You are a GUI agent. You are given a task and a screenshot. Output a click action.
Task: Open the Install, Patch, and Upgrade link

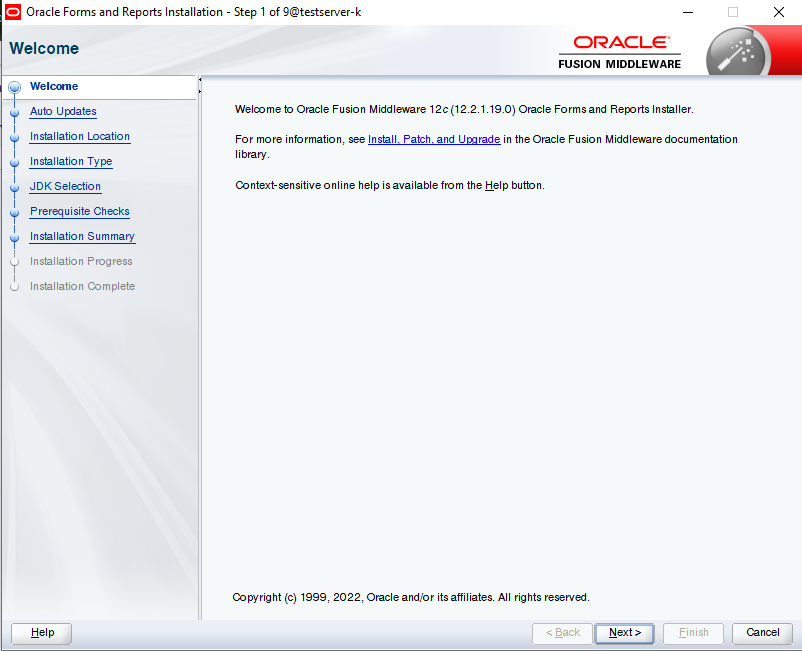[434, 139]
